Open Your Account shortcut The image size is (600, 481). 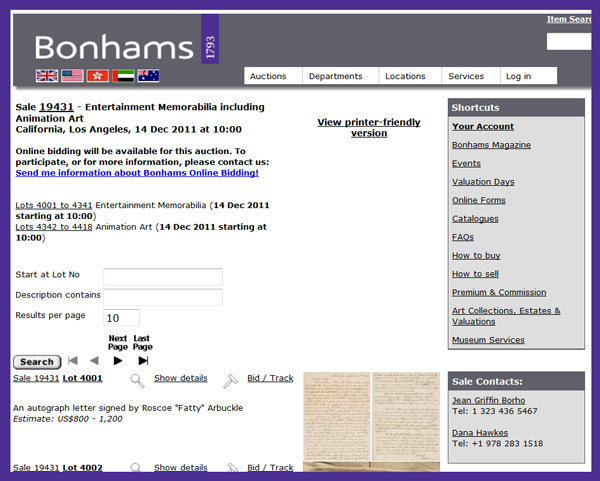coord(483,126)
